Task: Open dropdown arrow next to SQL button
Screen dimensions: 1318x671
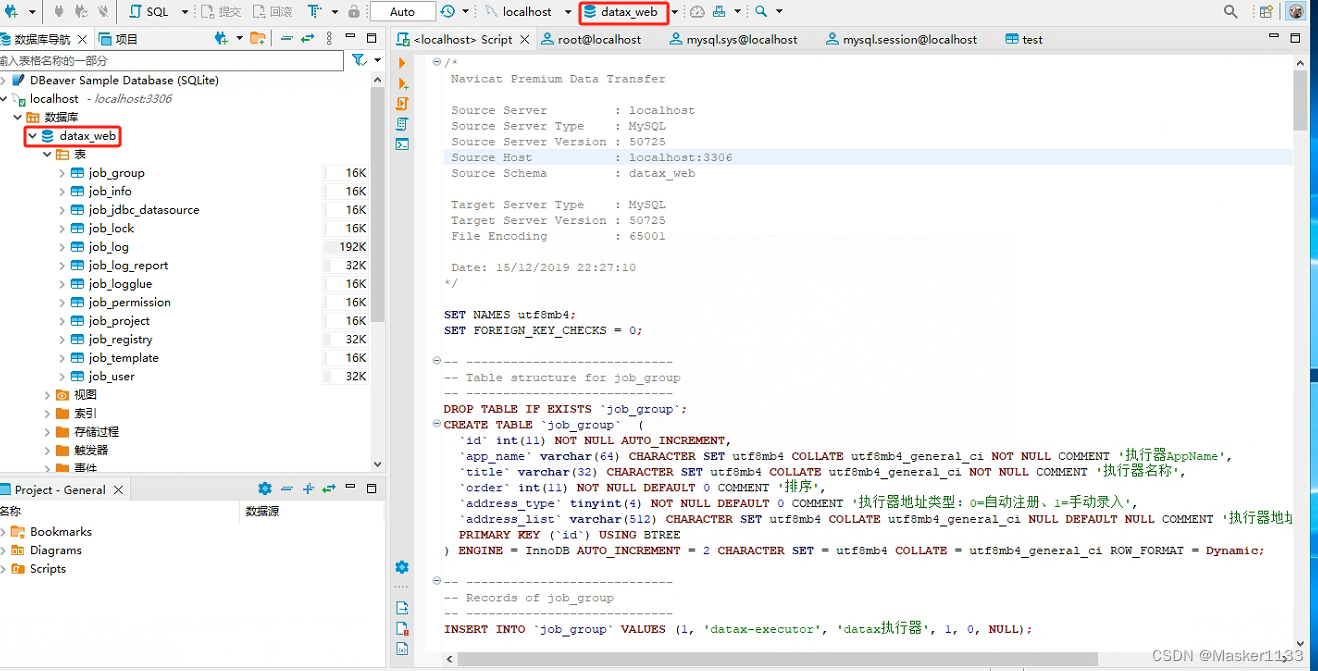Action: point(185,12)
